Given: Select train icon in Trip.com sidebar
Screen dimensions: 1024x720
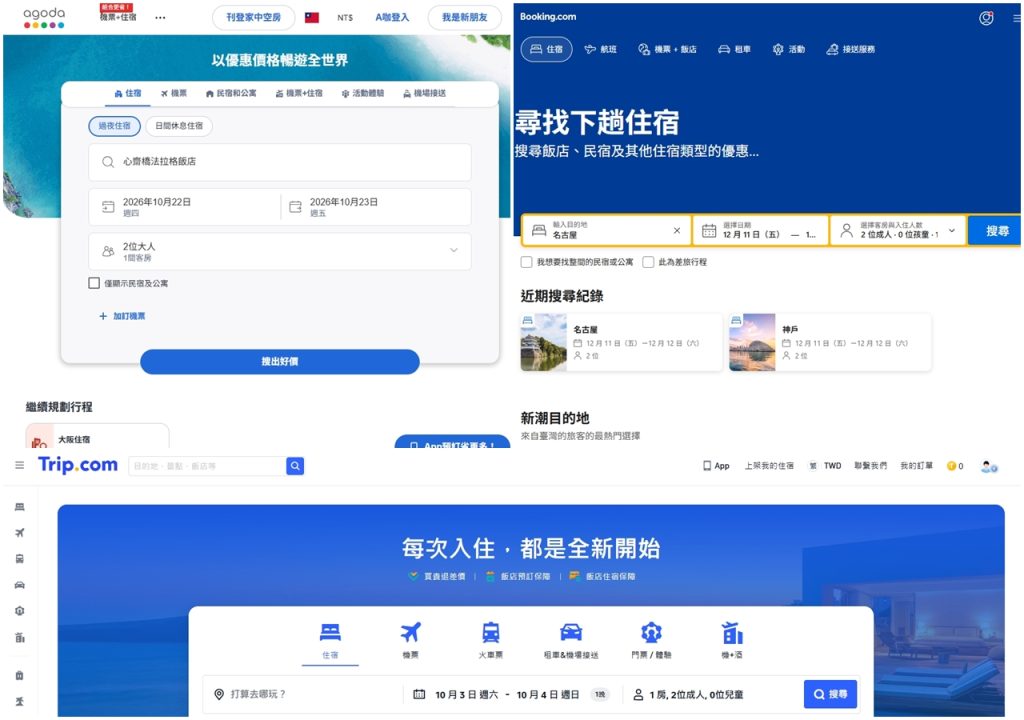Looking at the screenshot, I should pyautogui.click(x=20, y=559).
